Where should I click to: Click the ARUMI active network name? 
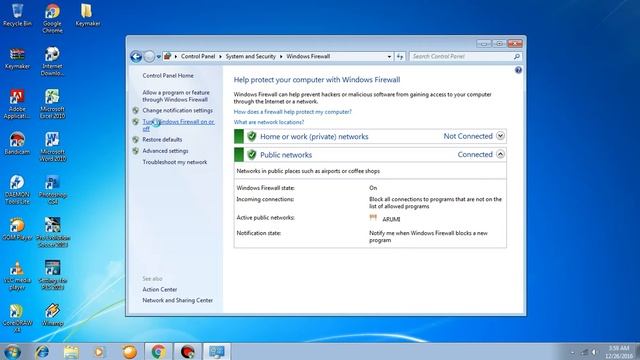(x=391, y=219)
